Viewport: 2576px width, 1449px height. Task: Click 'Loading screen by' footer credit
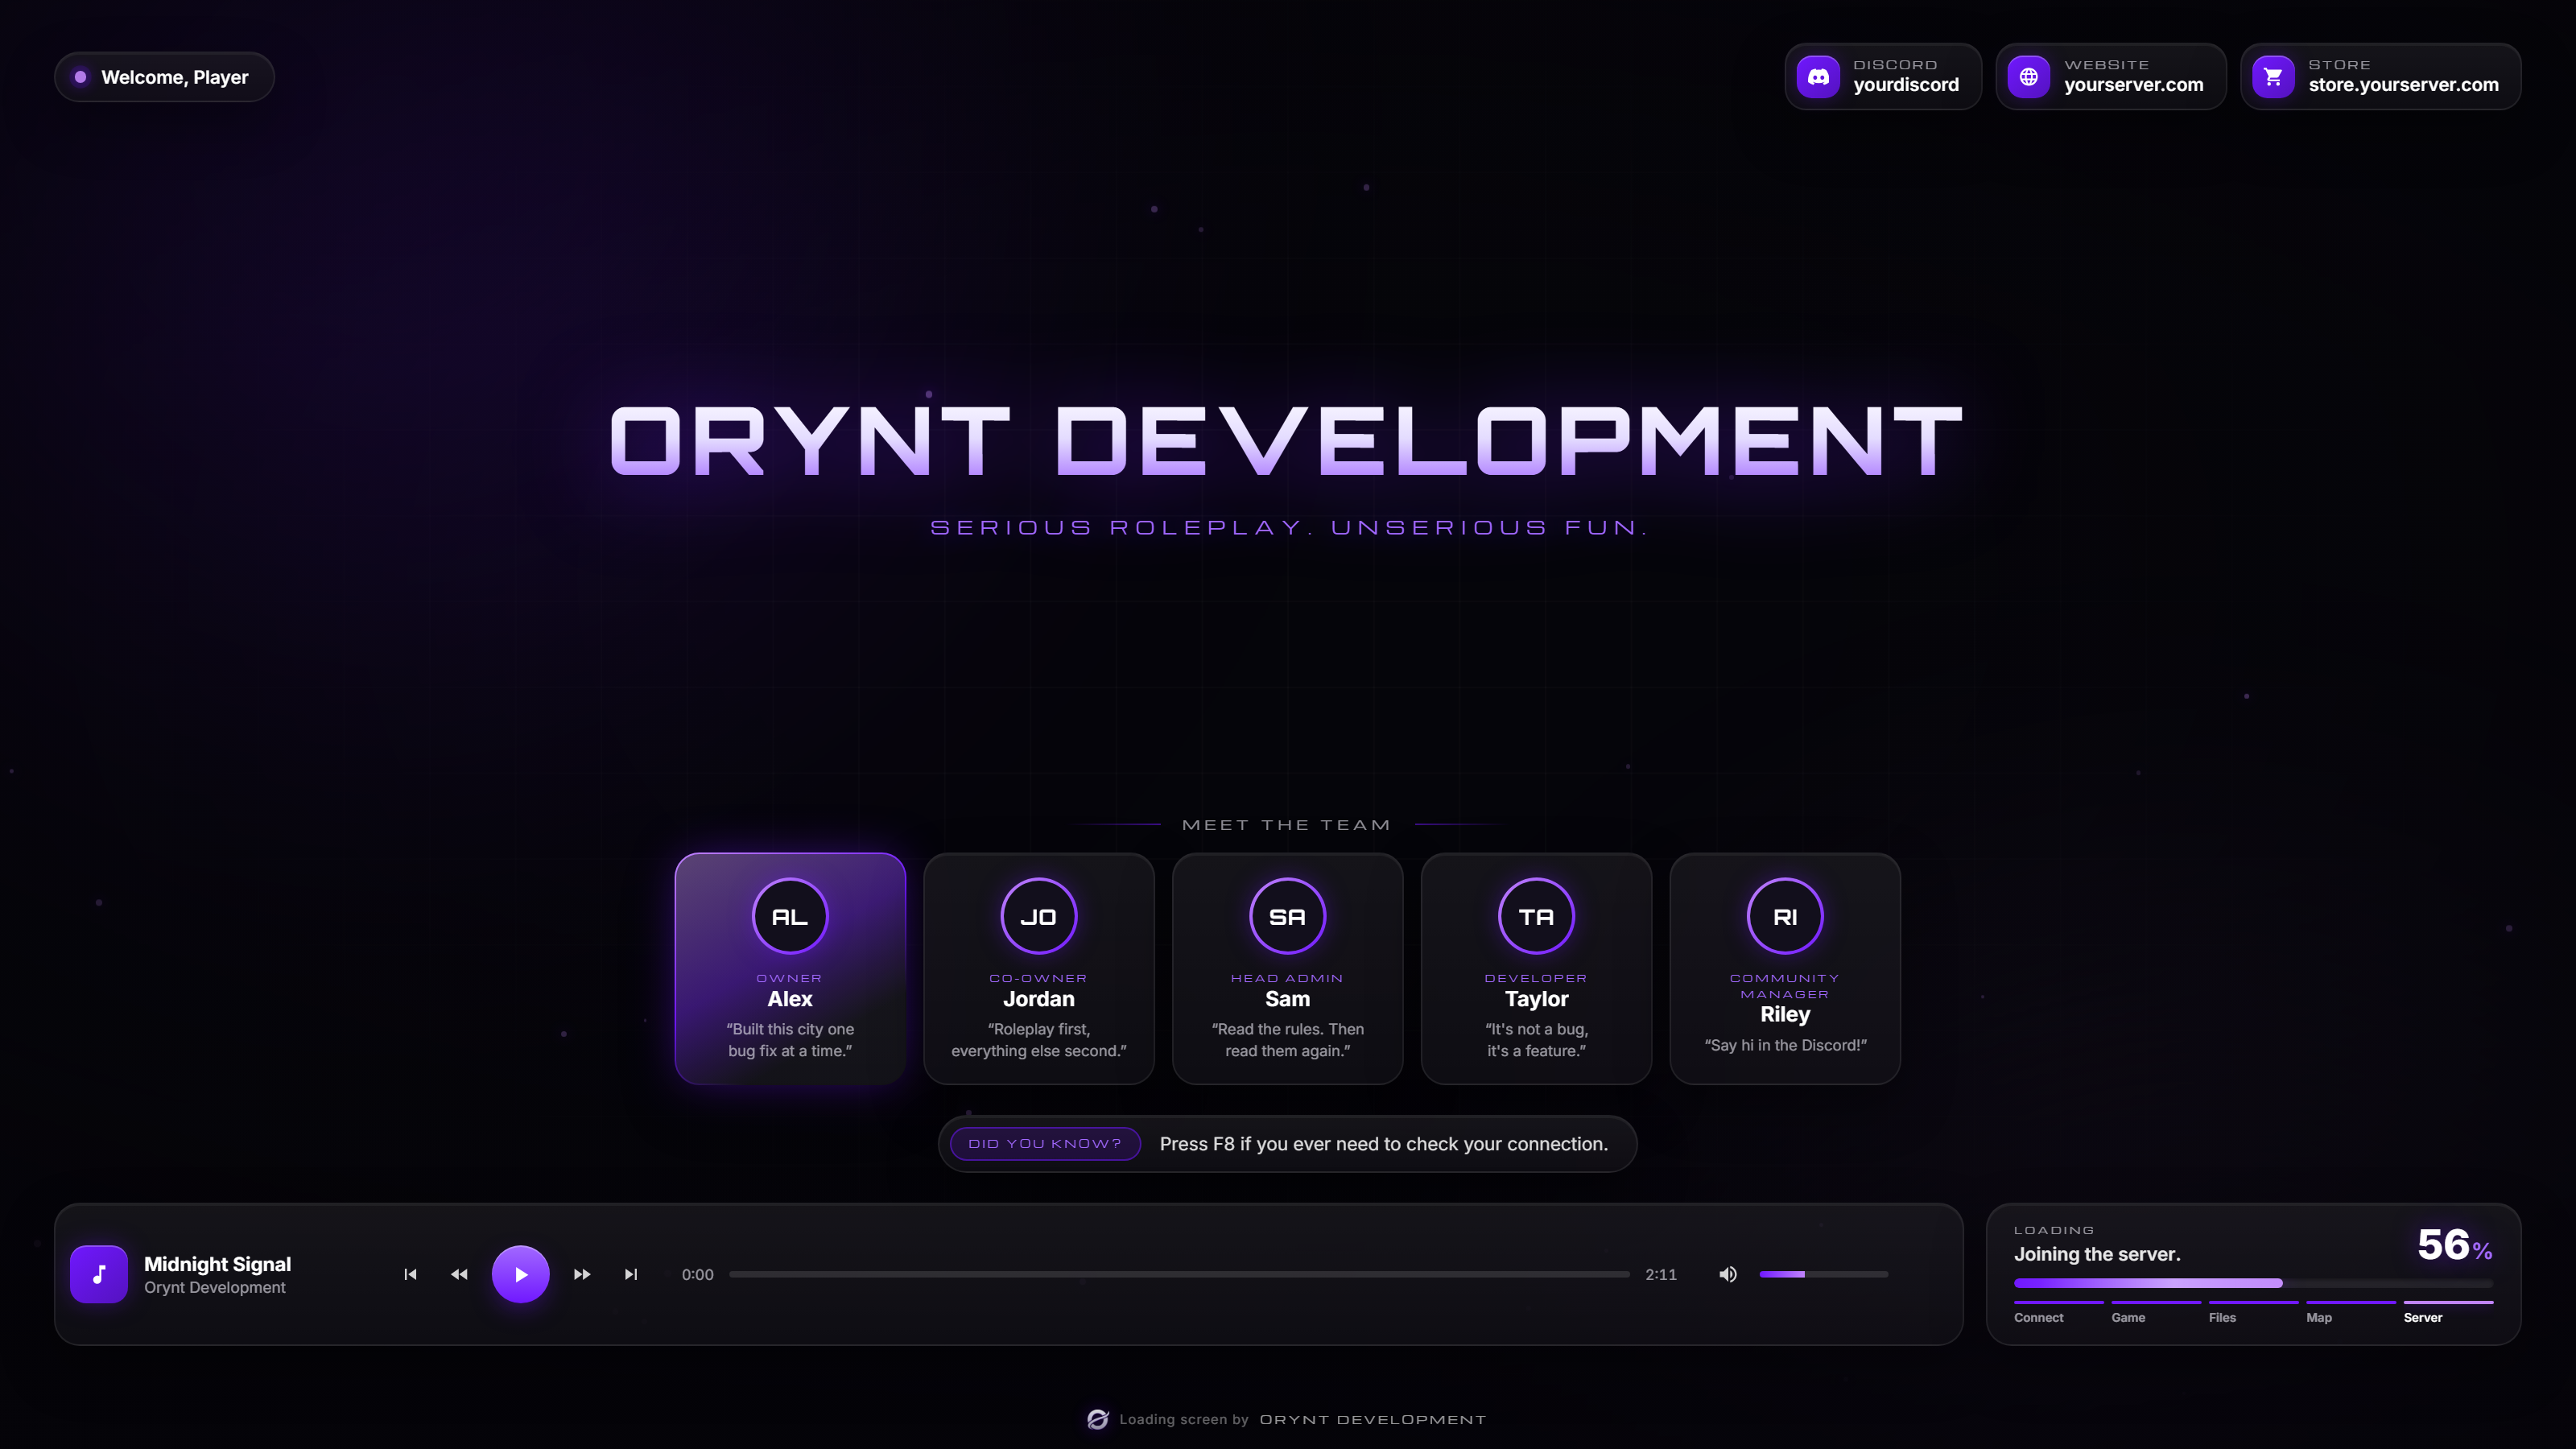point(1184,1419)
